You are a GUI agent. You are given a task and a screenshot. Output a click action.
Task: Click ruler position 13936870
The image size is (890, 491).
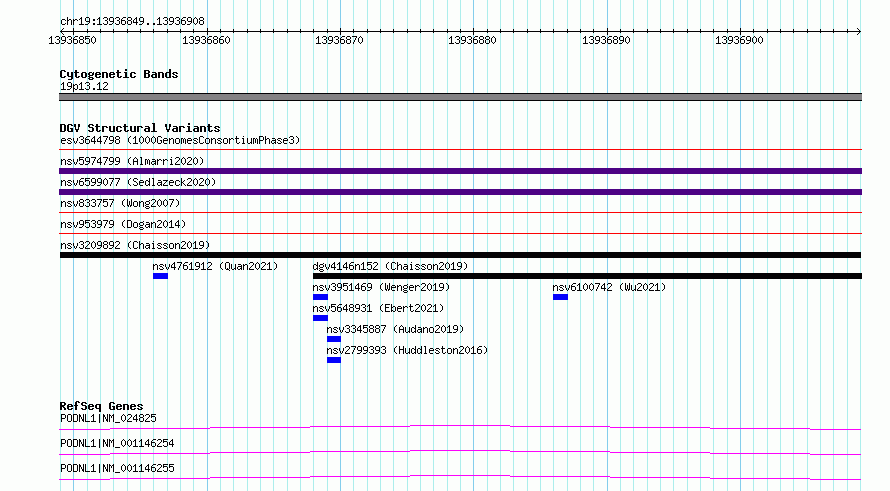(x=339, y=40)
